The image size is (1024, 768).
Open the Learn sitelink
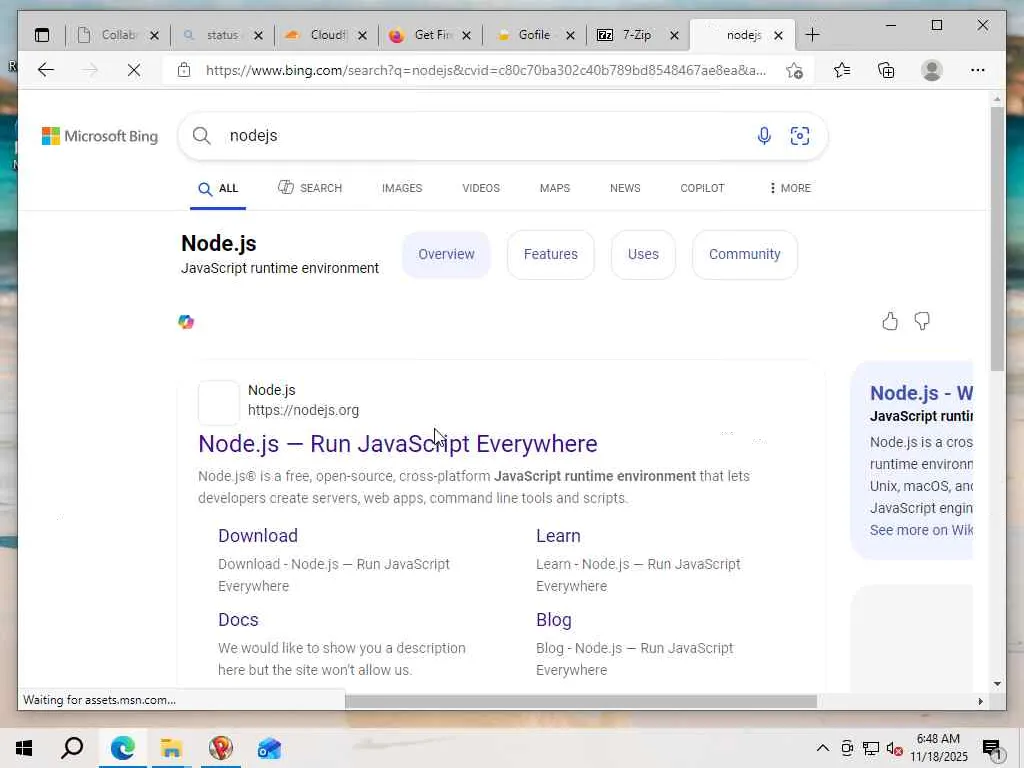tap(558, 536)
